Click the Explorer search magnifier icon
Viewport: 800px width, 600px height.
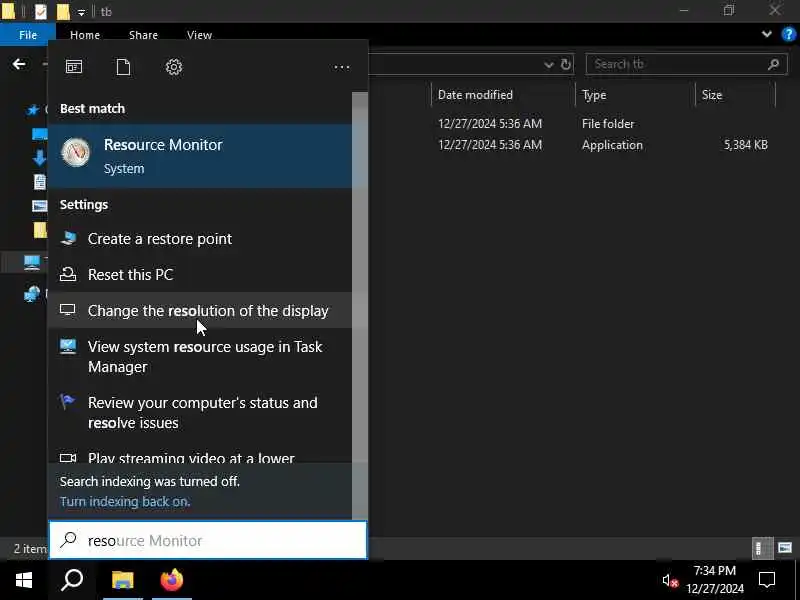pos(773,64)
